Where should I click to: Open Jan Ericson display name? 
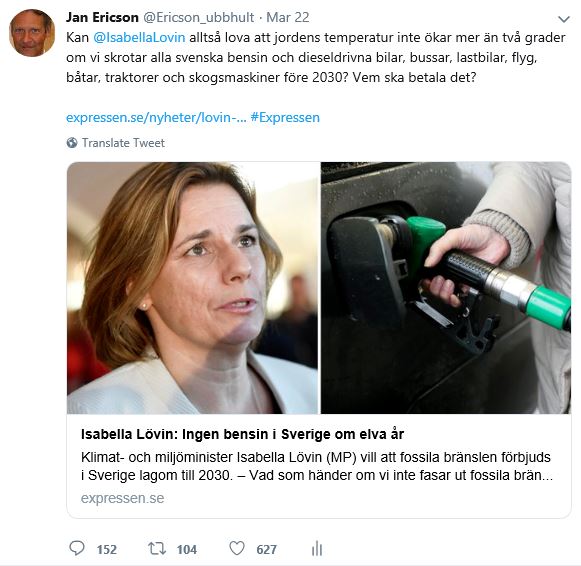pyautogui.click(x=102, y=17)
